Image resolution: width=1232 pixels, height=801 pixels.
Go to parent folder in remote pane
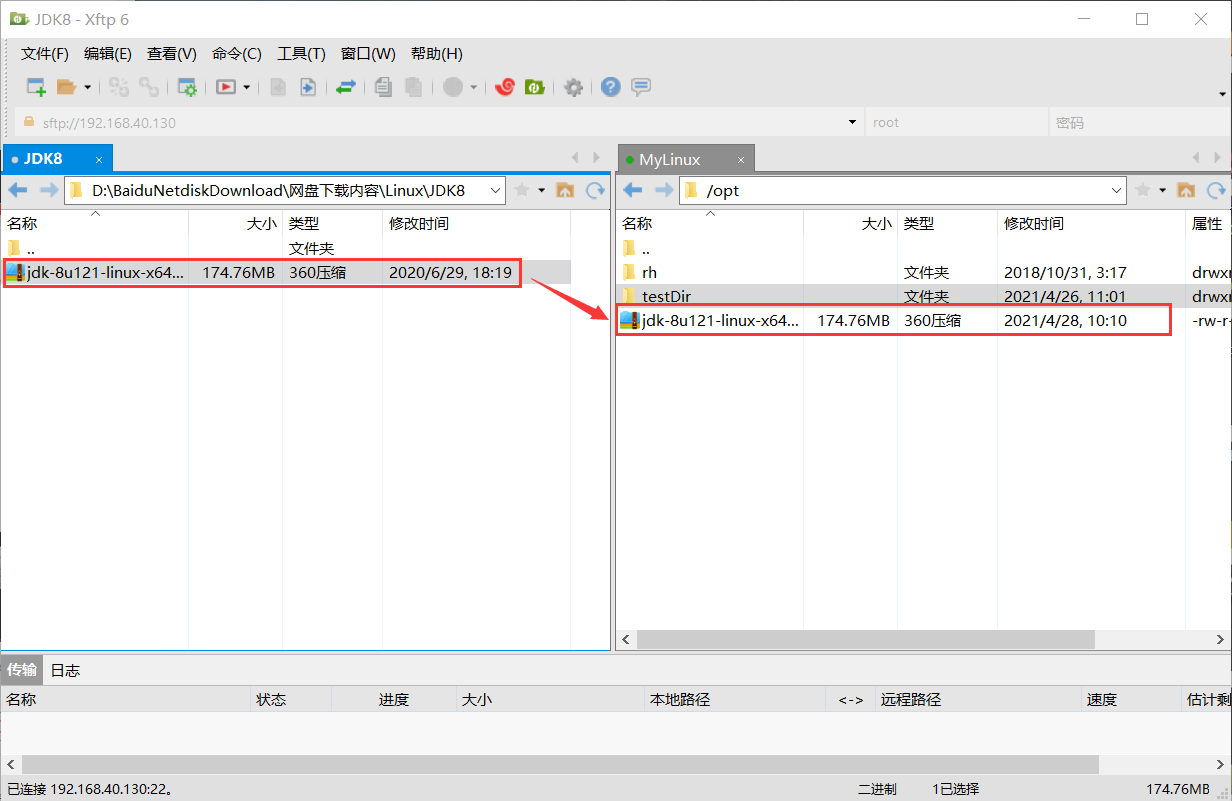(x=1187, y=190)
